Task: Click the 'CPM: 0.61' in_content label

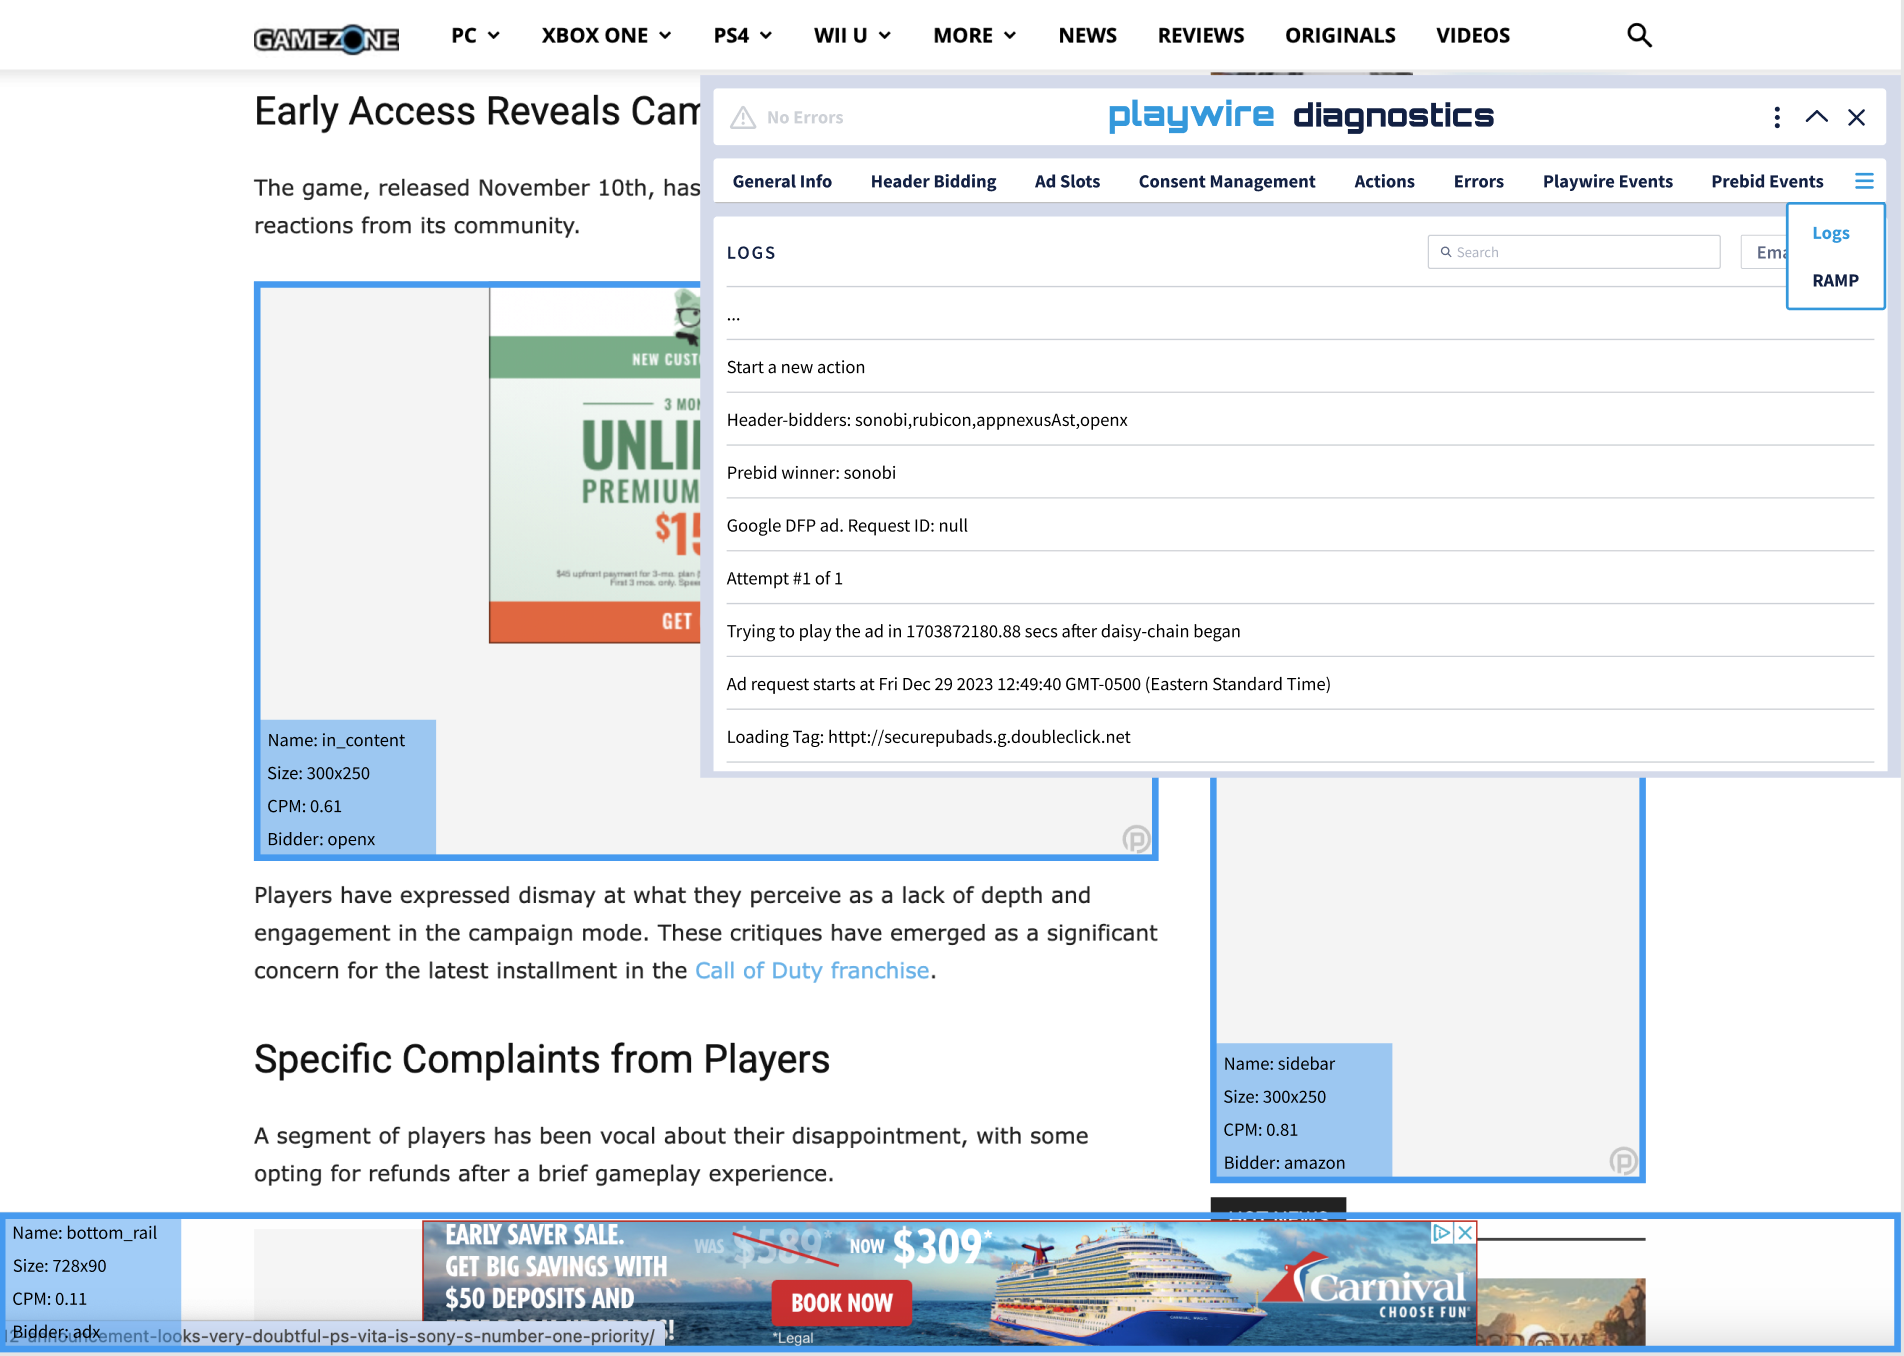Action: 304,806
